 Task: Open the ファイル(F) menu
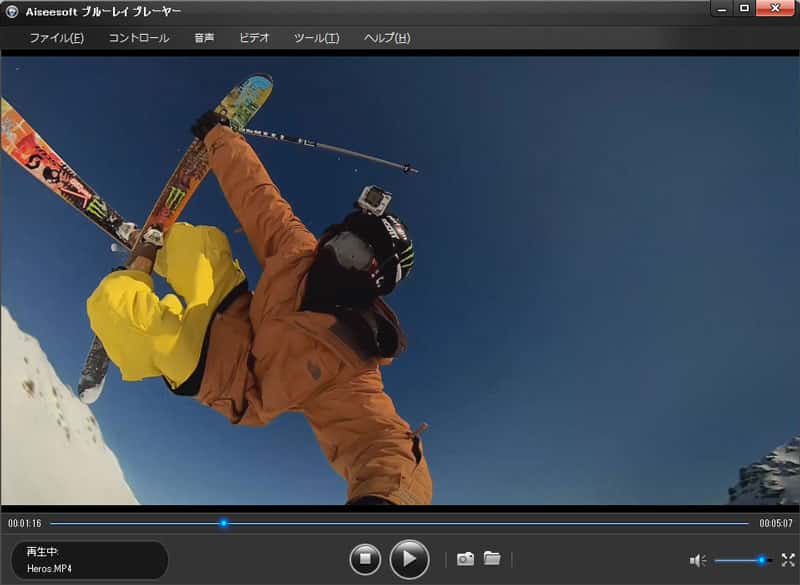pos(56,38)
